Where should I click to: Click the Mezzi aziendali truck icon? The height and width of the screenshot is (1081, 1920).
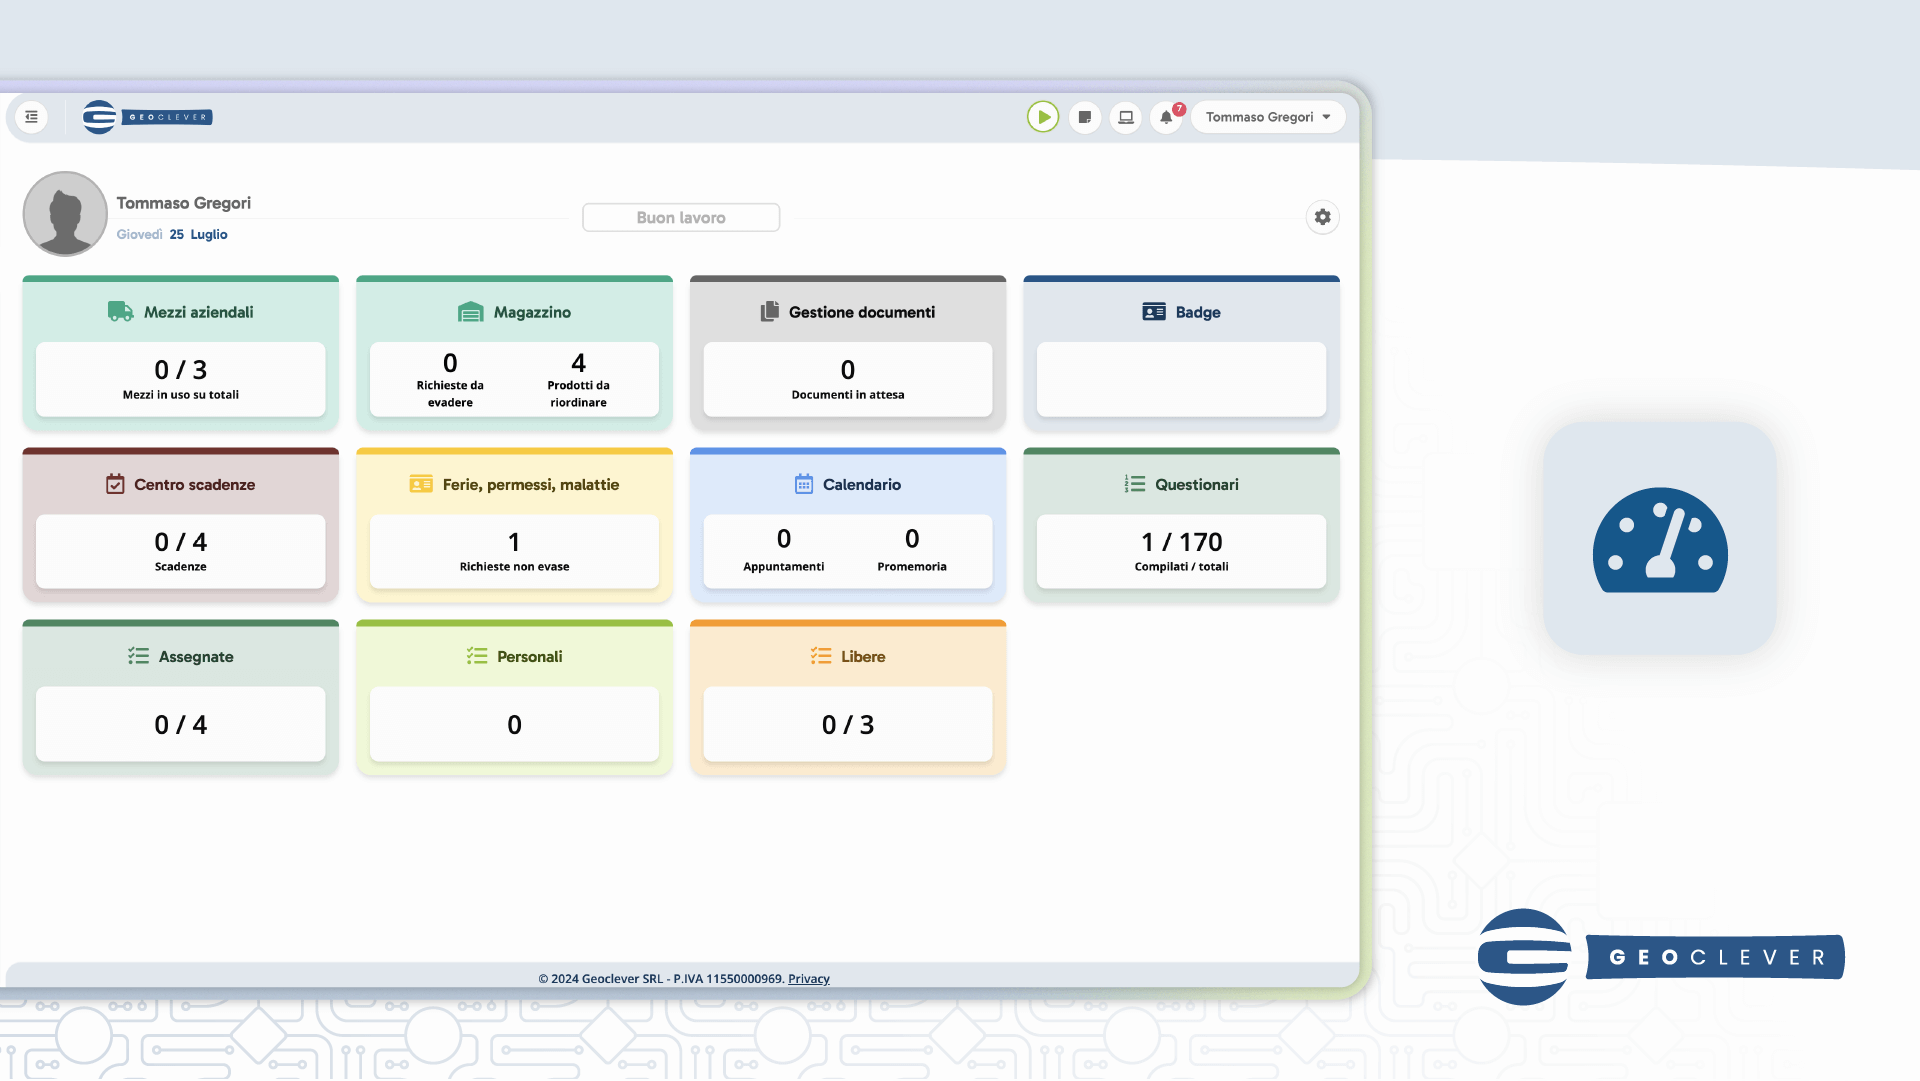[x=121, y=312]
